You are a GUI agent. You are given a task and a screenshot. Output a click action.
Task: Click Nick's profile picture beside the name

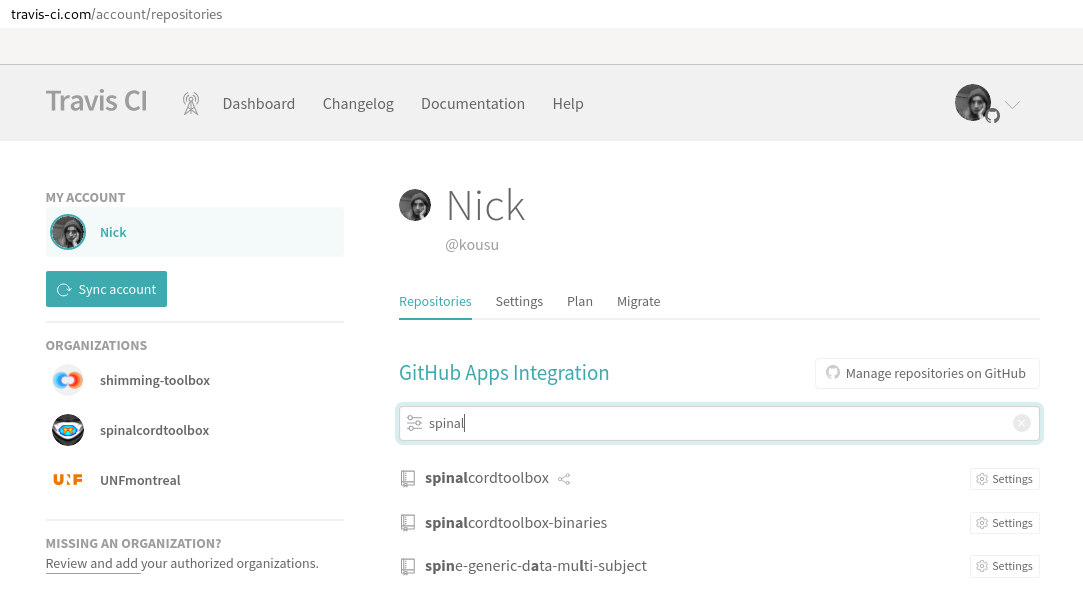[415, 205]
